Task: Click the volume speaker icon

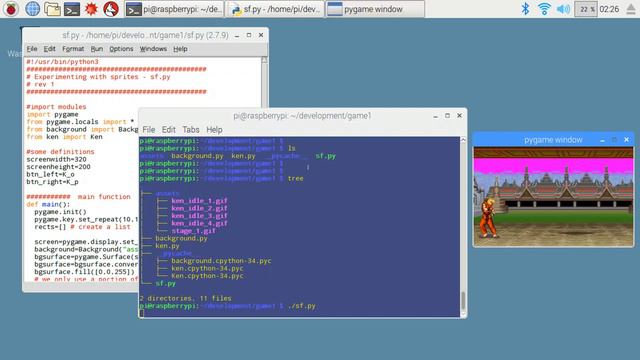Action: point(563,9)
